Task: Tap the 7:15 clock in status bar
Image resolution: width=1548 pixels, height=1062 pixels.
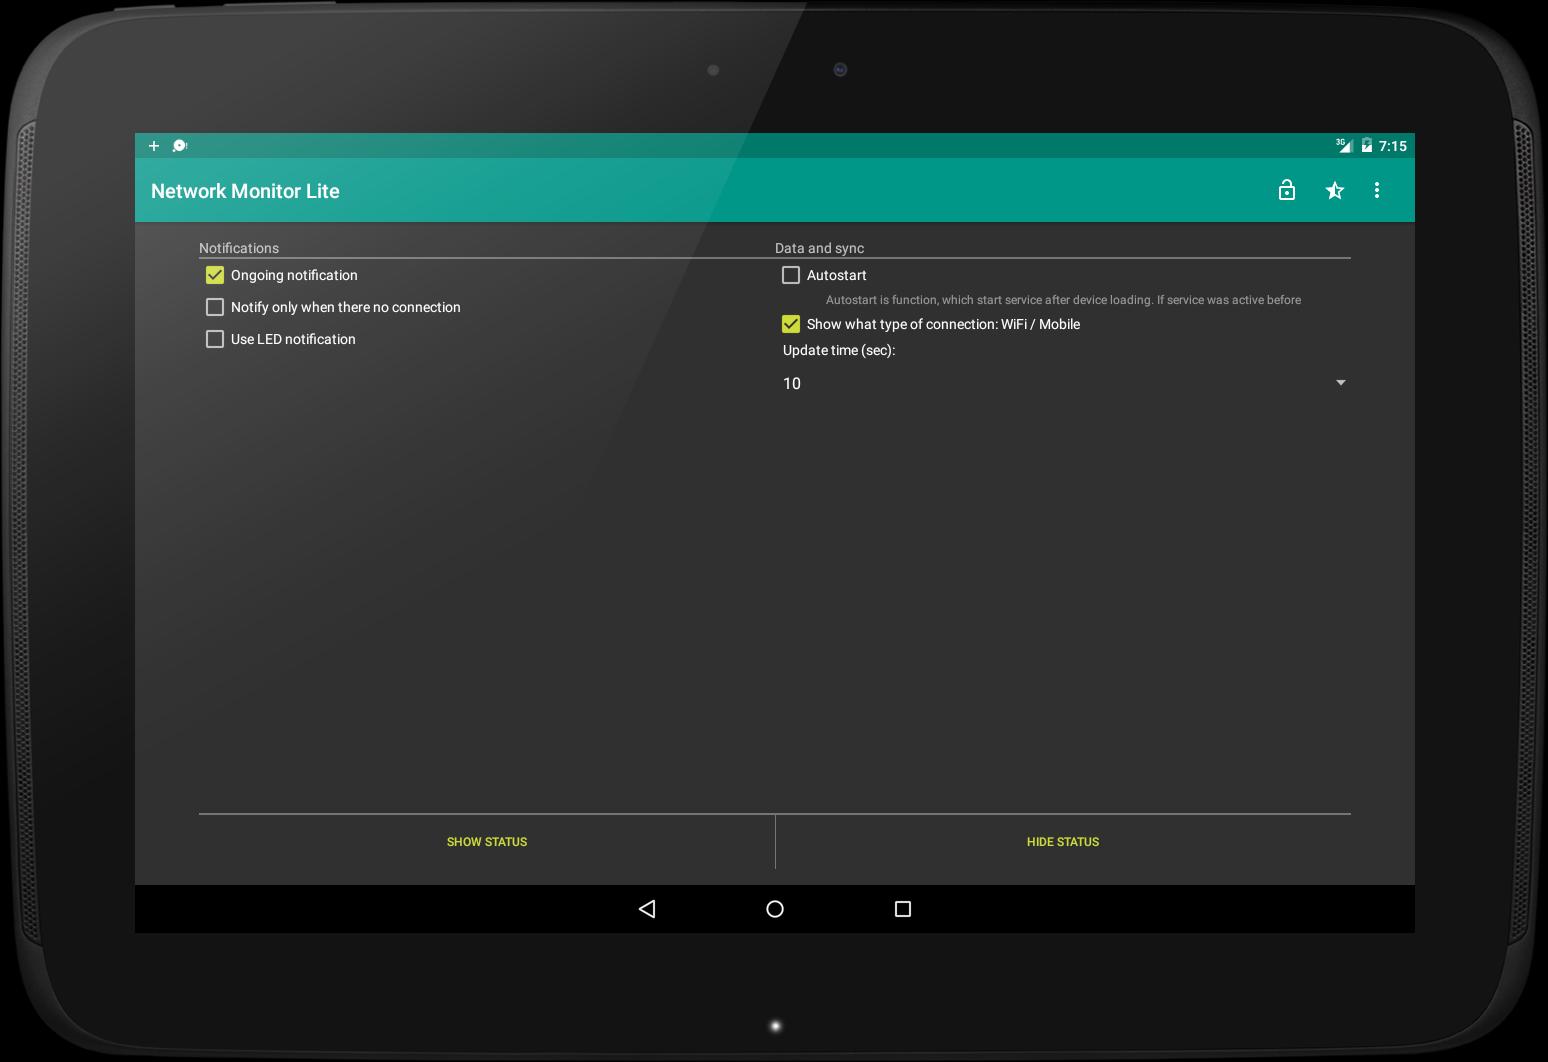Action: click(x=1392, y=146)
